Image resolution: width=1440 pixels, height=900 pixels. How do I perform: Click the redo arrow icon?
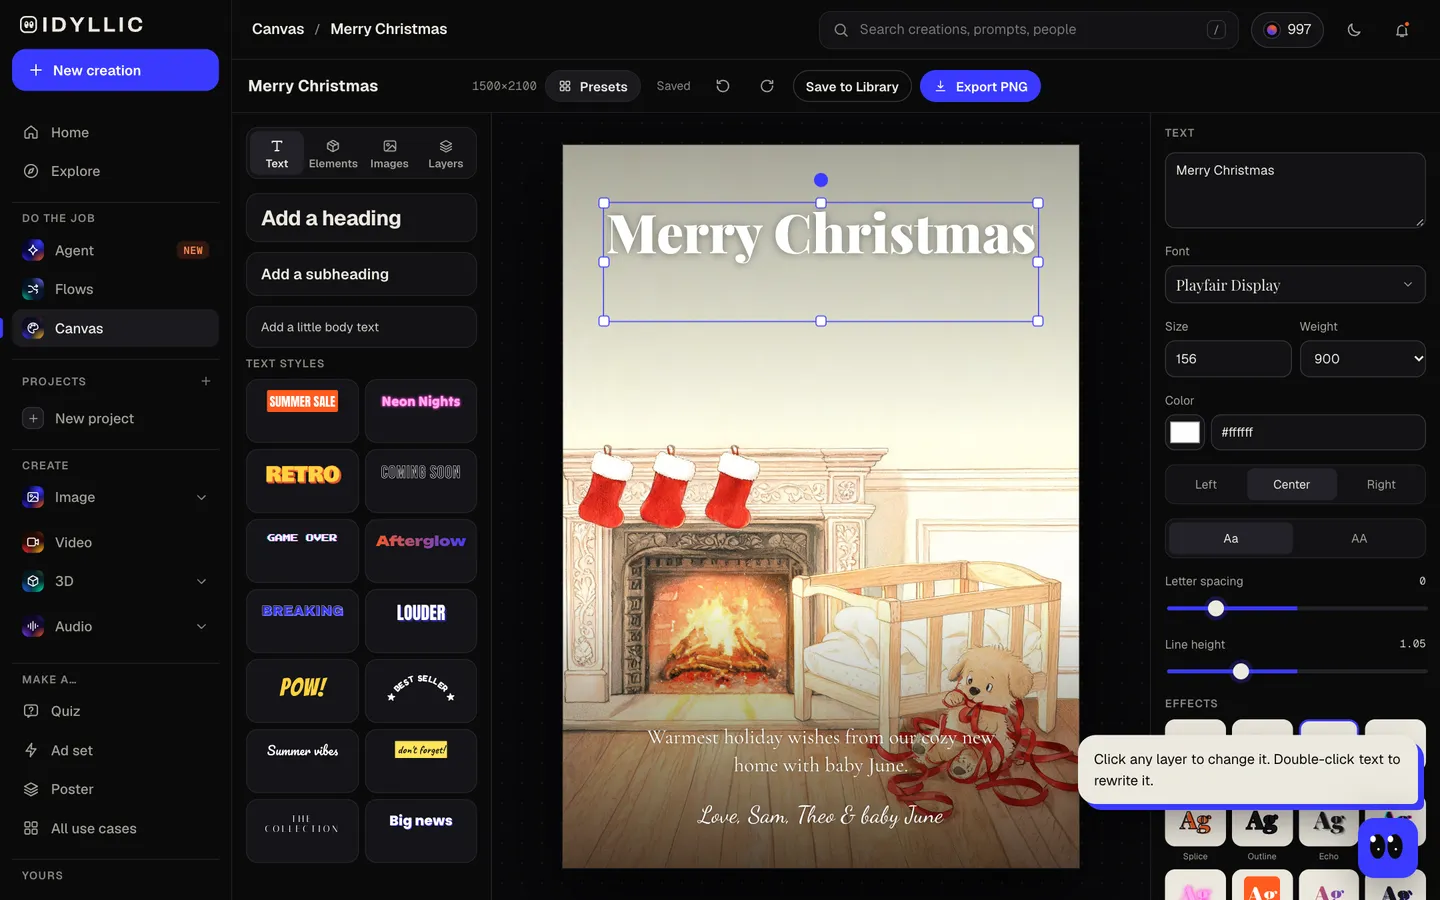coord(767,86)
